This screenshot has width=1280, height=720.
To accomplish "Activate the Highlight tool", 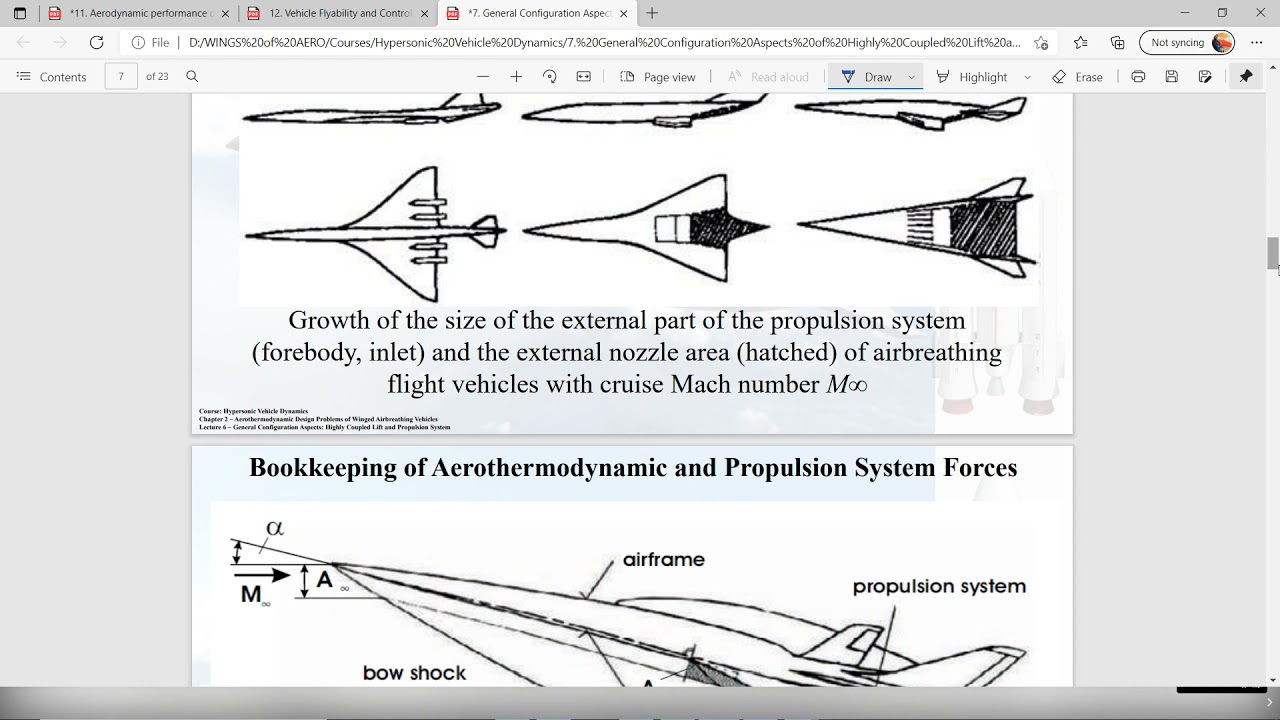I will (972, 77).
